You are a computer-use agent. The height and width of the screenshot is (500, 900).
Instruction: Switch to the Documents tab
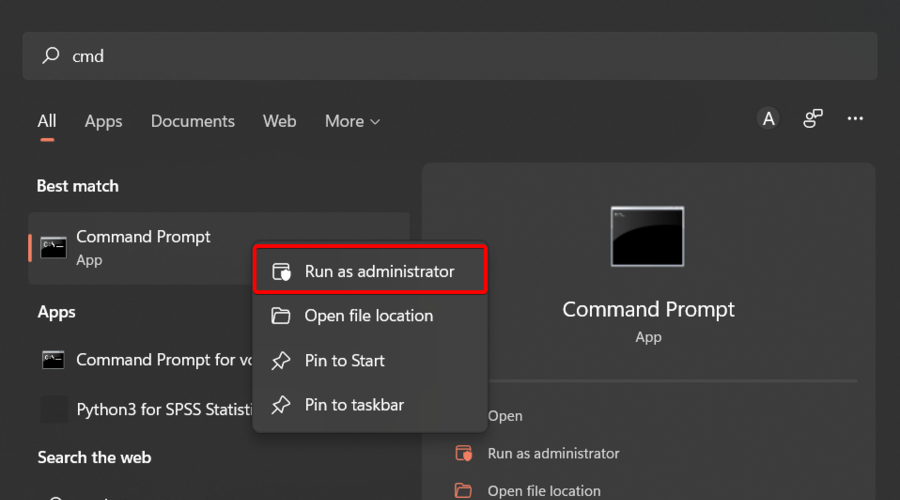pyautogui.click(x=192, y=121)
